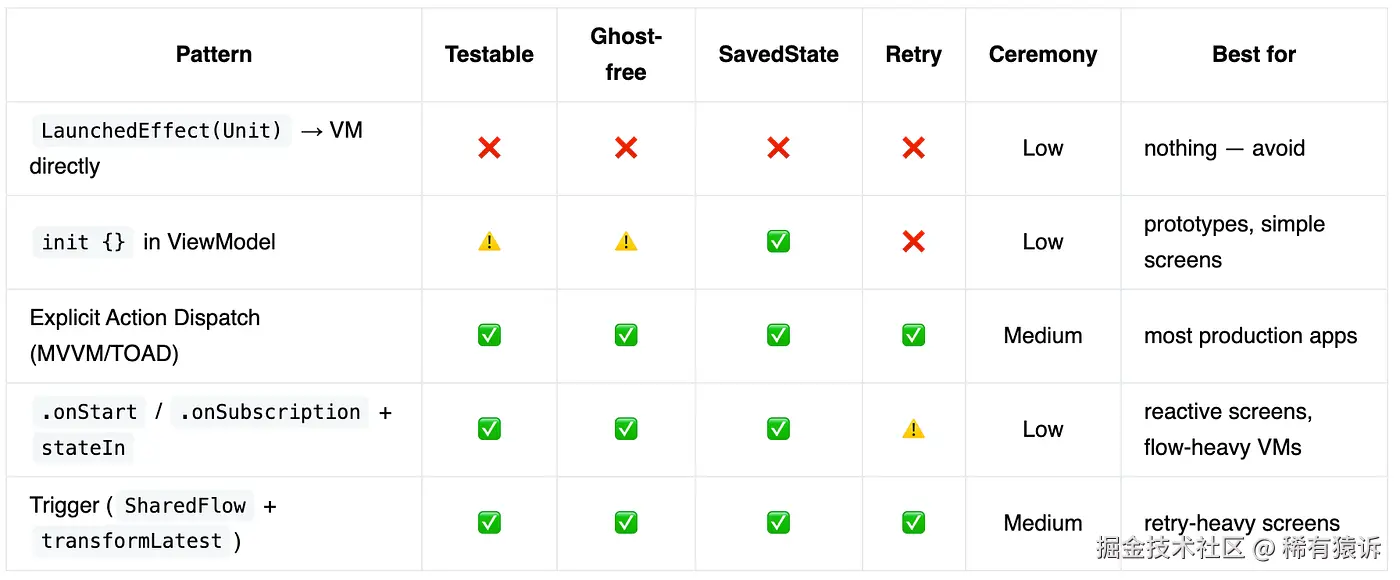Click the init {} code snippet
This screenshot has height=580, width=1400.
click(83, 242)
